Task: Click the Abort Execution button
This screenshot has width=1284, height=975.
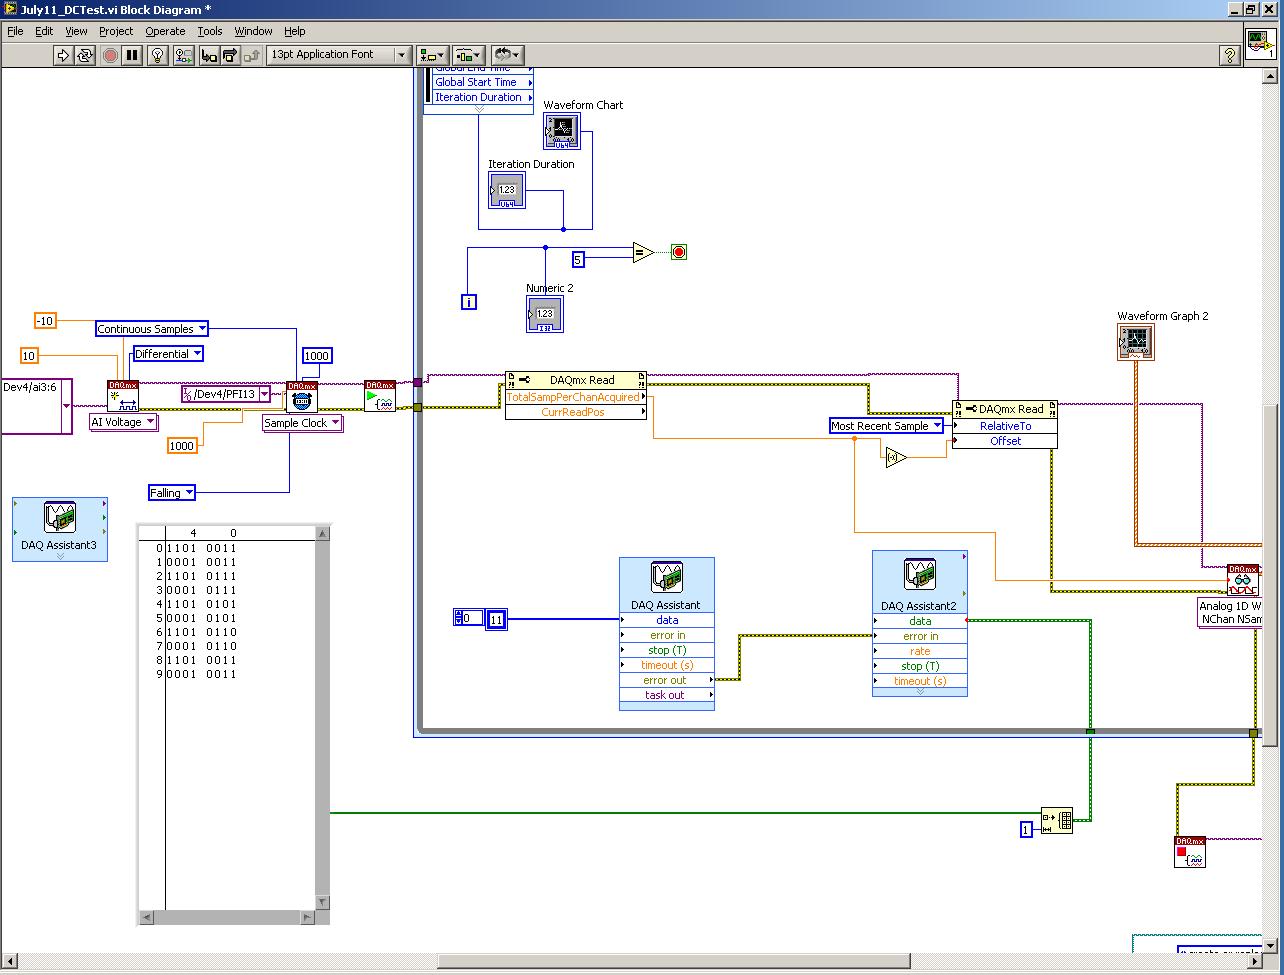Action: click(110, 55)
